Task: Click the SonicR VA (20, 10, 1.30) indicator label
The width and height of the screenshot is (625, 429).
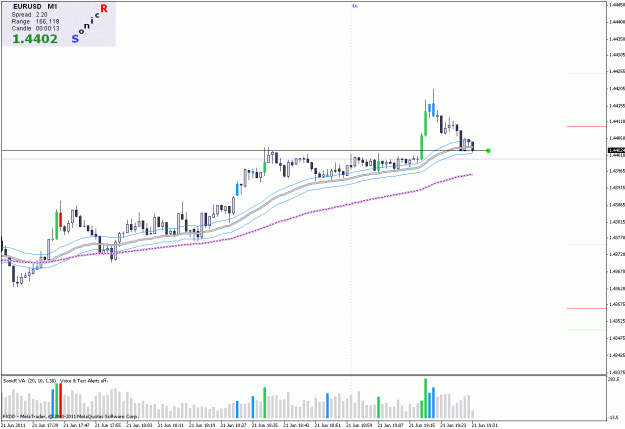Action: (30, 381)
